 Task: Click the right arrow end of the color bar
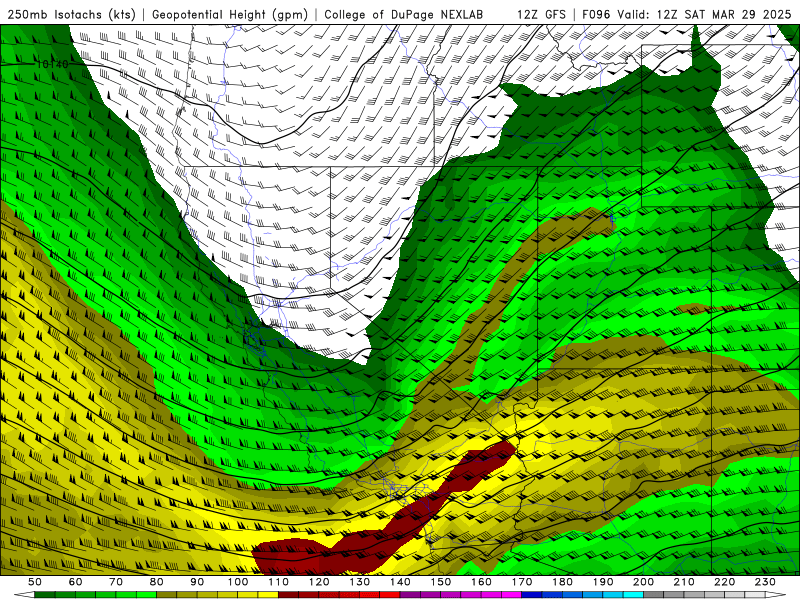(776, 595)
